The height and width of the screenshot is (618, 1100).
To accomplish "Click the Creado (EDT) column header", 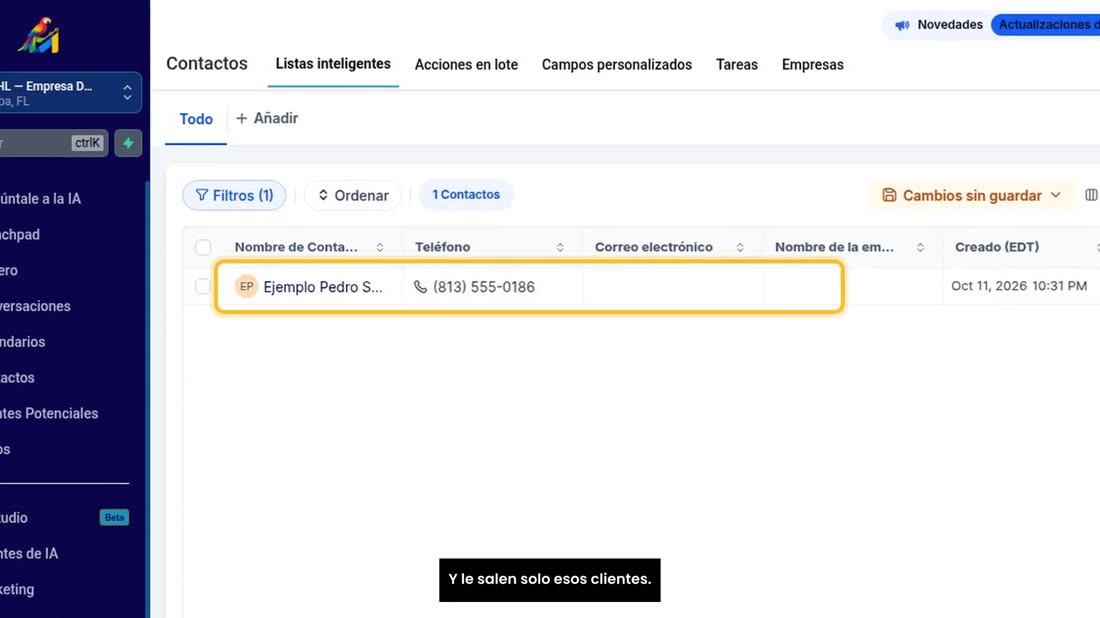I will click(997, 247).
